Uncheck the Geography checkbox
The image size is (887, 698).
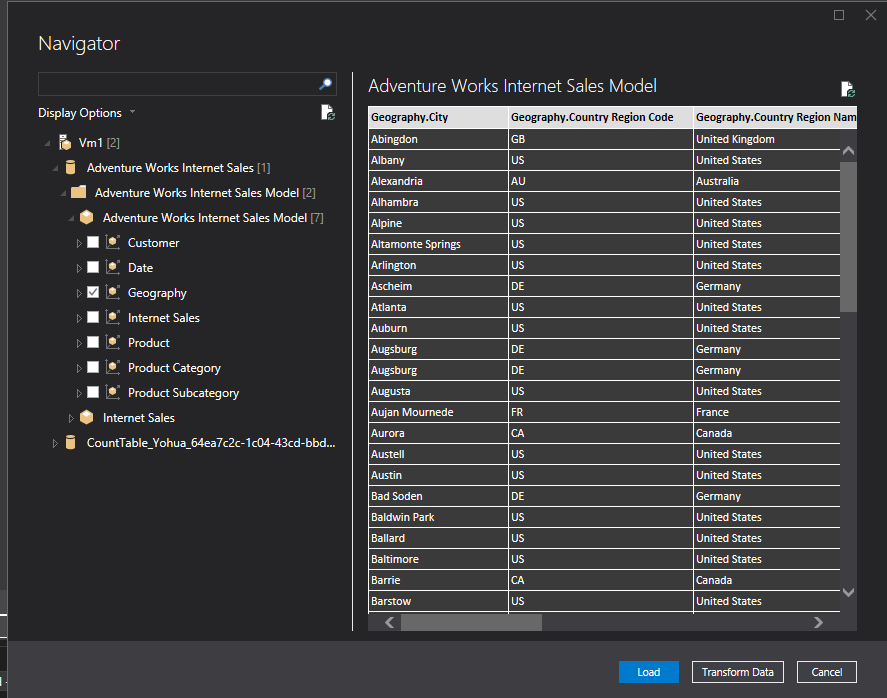coord(93,292)
